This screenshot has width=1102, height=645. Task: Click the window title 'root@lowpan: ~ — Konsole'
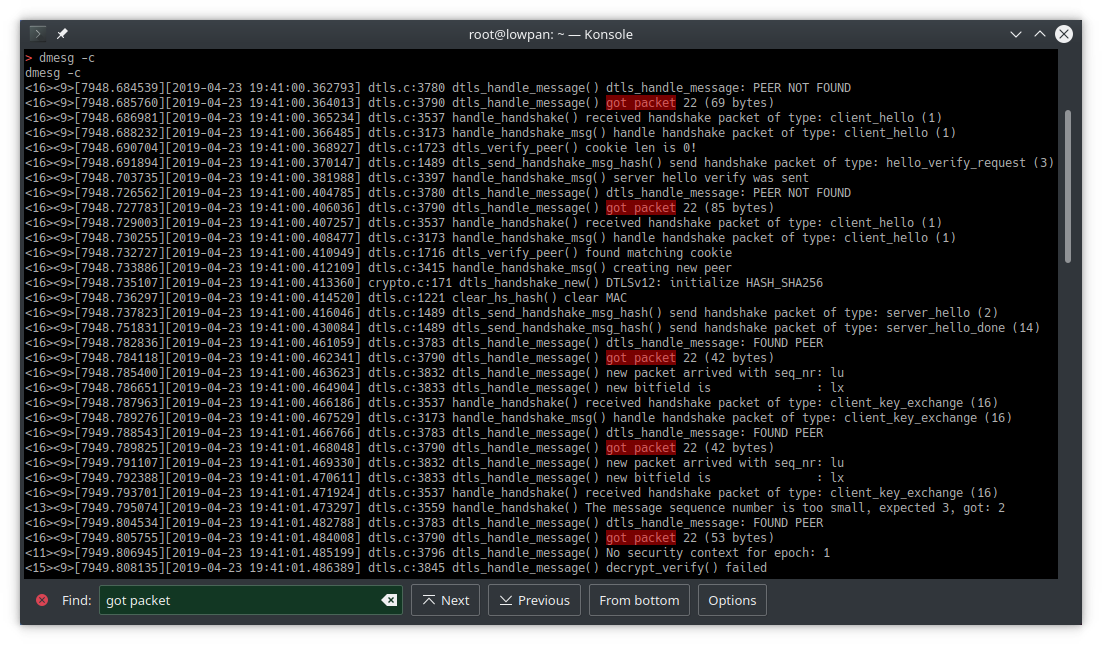click(x=551, y=34)
